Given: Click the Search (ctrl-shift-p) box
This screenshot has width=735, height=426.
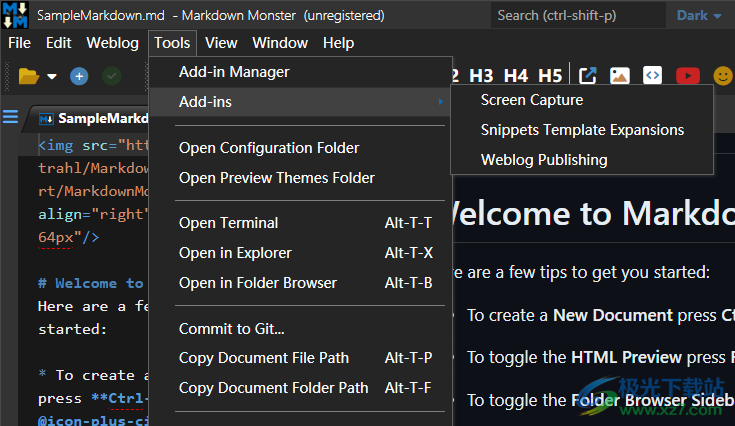Looking at the screenshot, I should point(578,15).
